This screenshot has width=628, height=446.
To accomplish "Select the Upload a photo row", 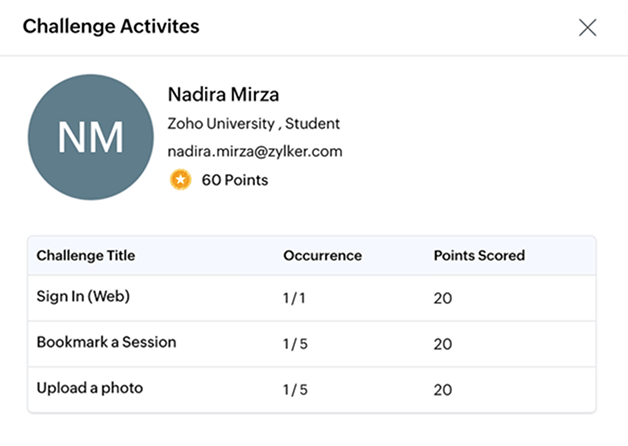I will tap(312, 390).
